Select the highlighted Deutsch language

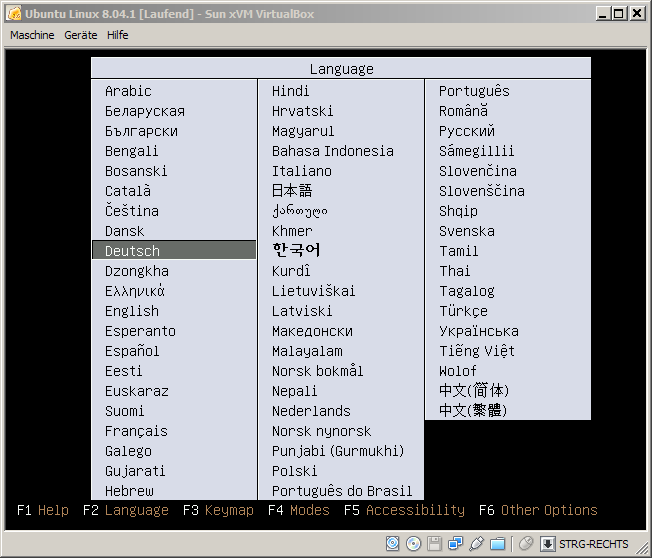(174, 250)
